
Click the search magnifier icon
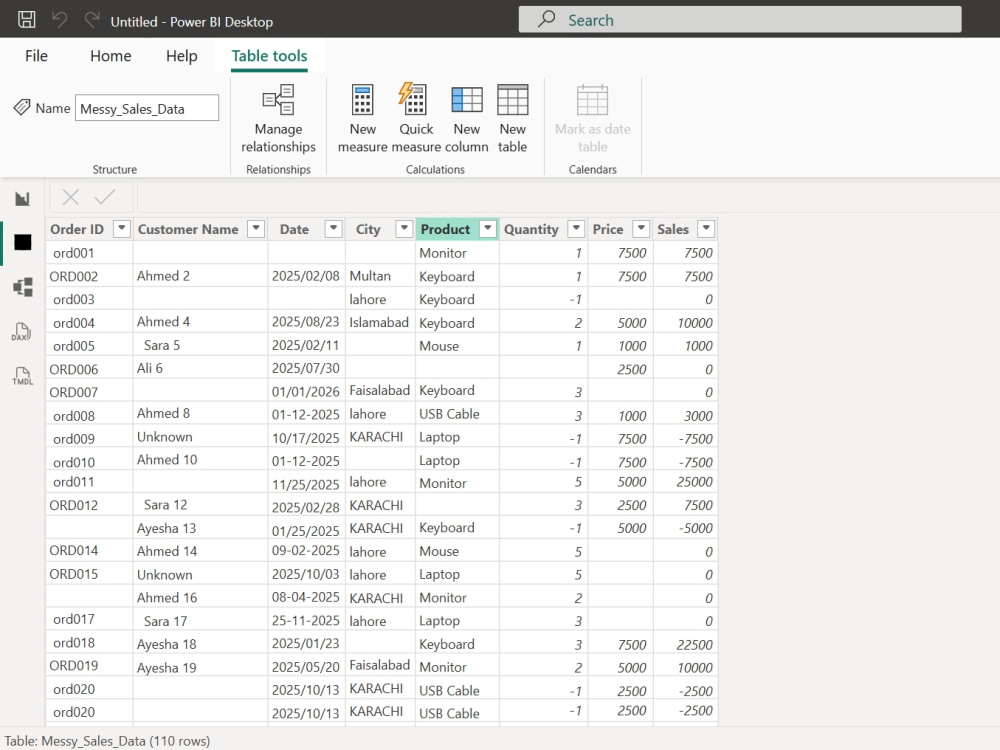547,19
